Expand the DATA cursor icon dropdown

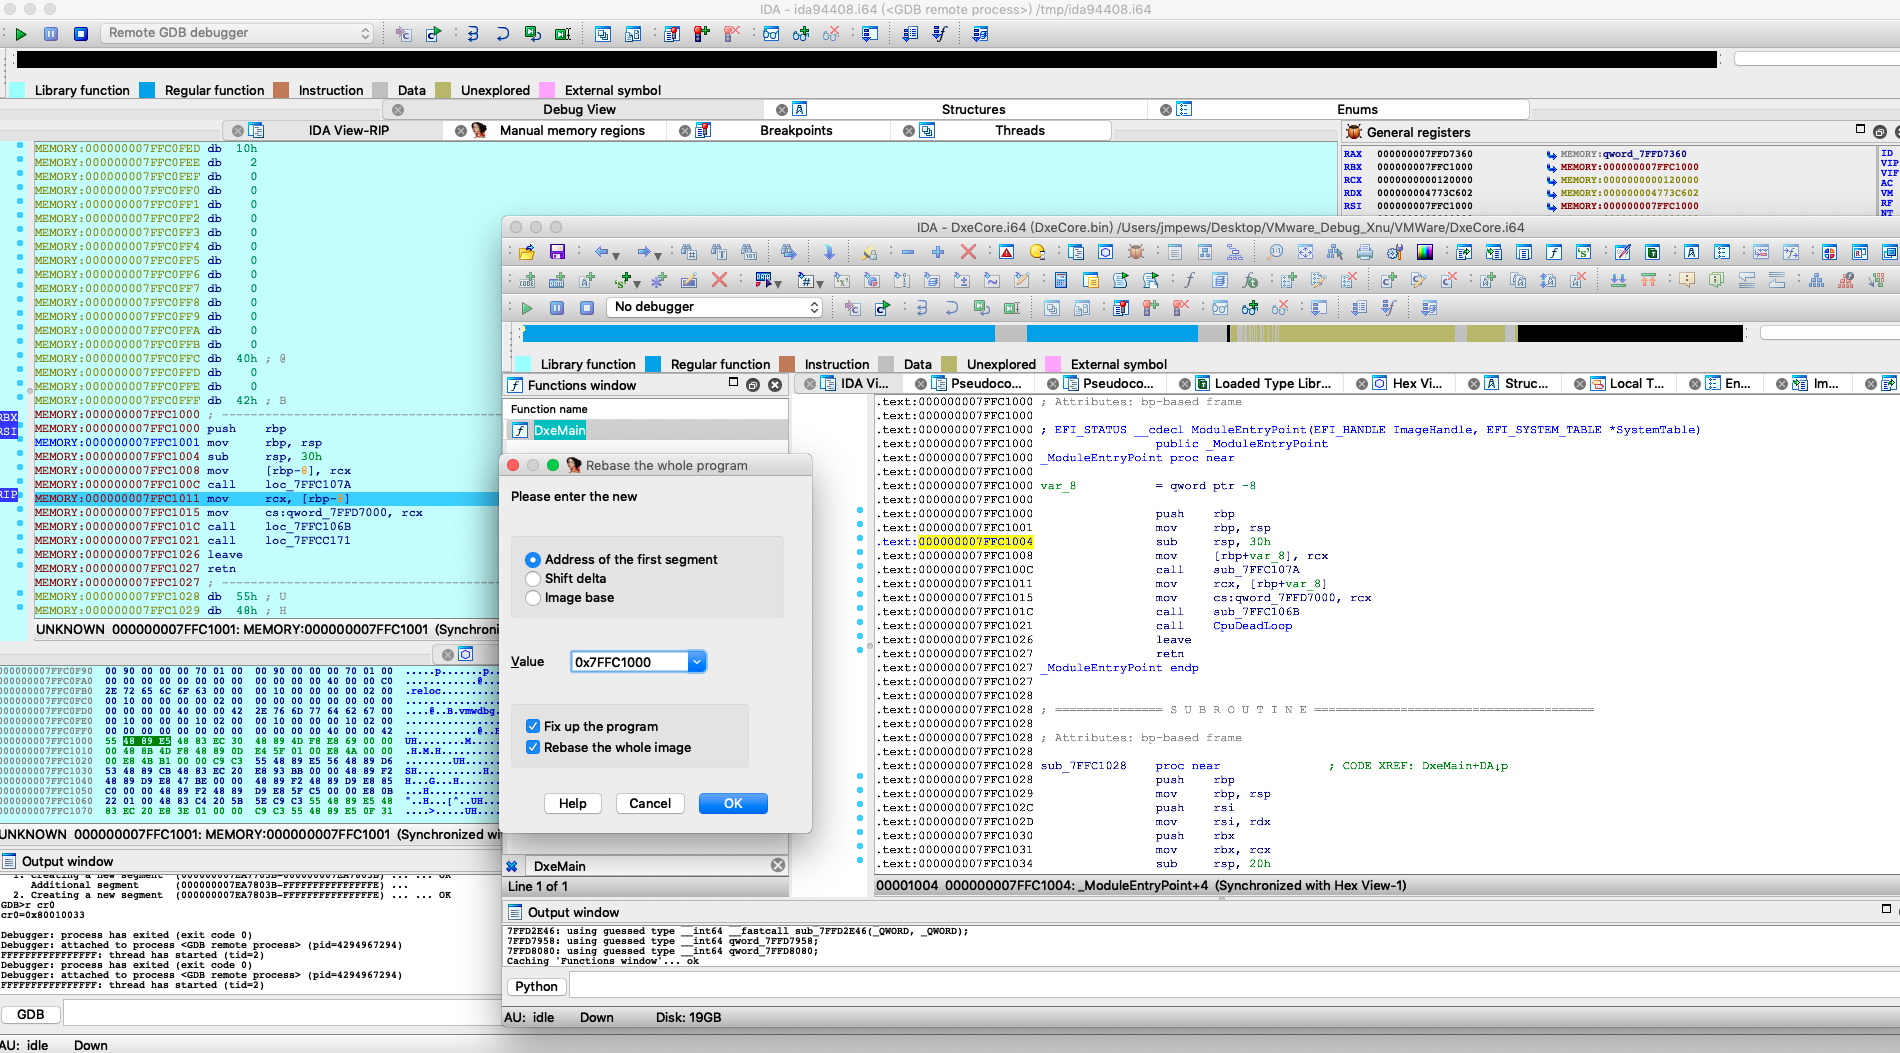pyautogui.click(x=778, y=284)
